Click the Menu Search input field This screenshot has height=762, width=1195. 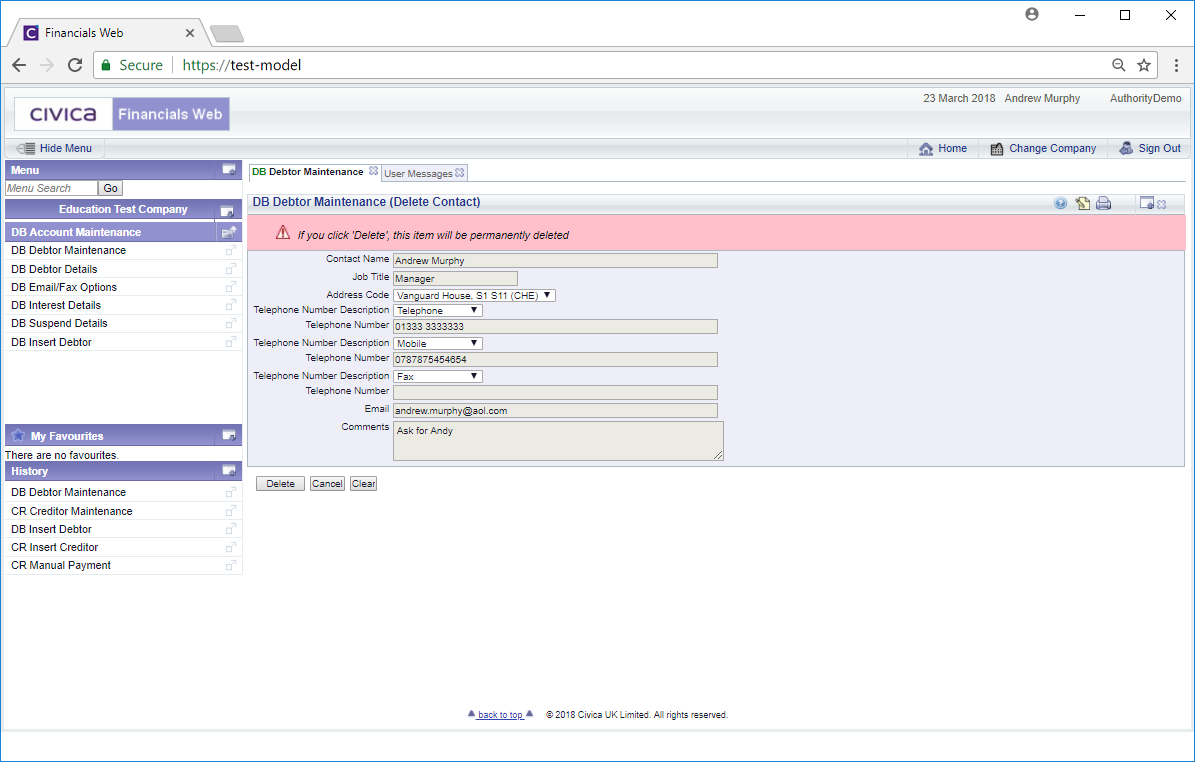point(51,188)
